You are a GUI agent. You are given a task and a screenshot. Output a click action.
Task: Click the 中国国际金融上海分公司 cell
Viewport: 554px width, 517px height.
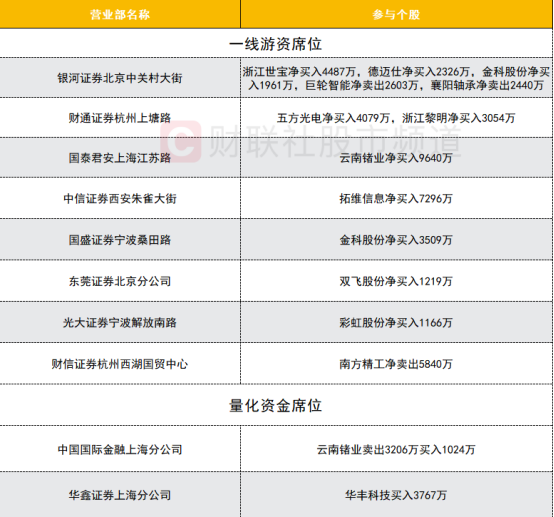120,449
